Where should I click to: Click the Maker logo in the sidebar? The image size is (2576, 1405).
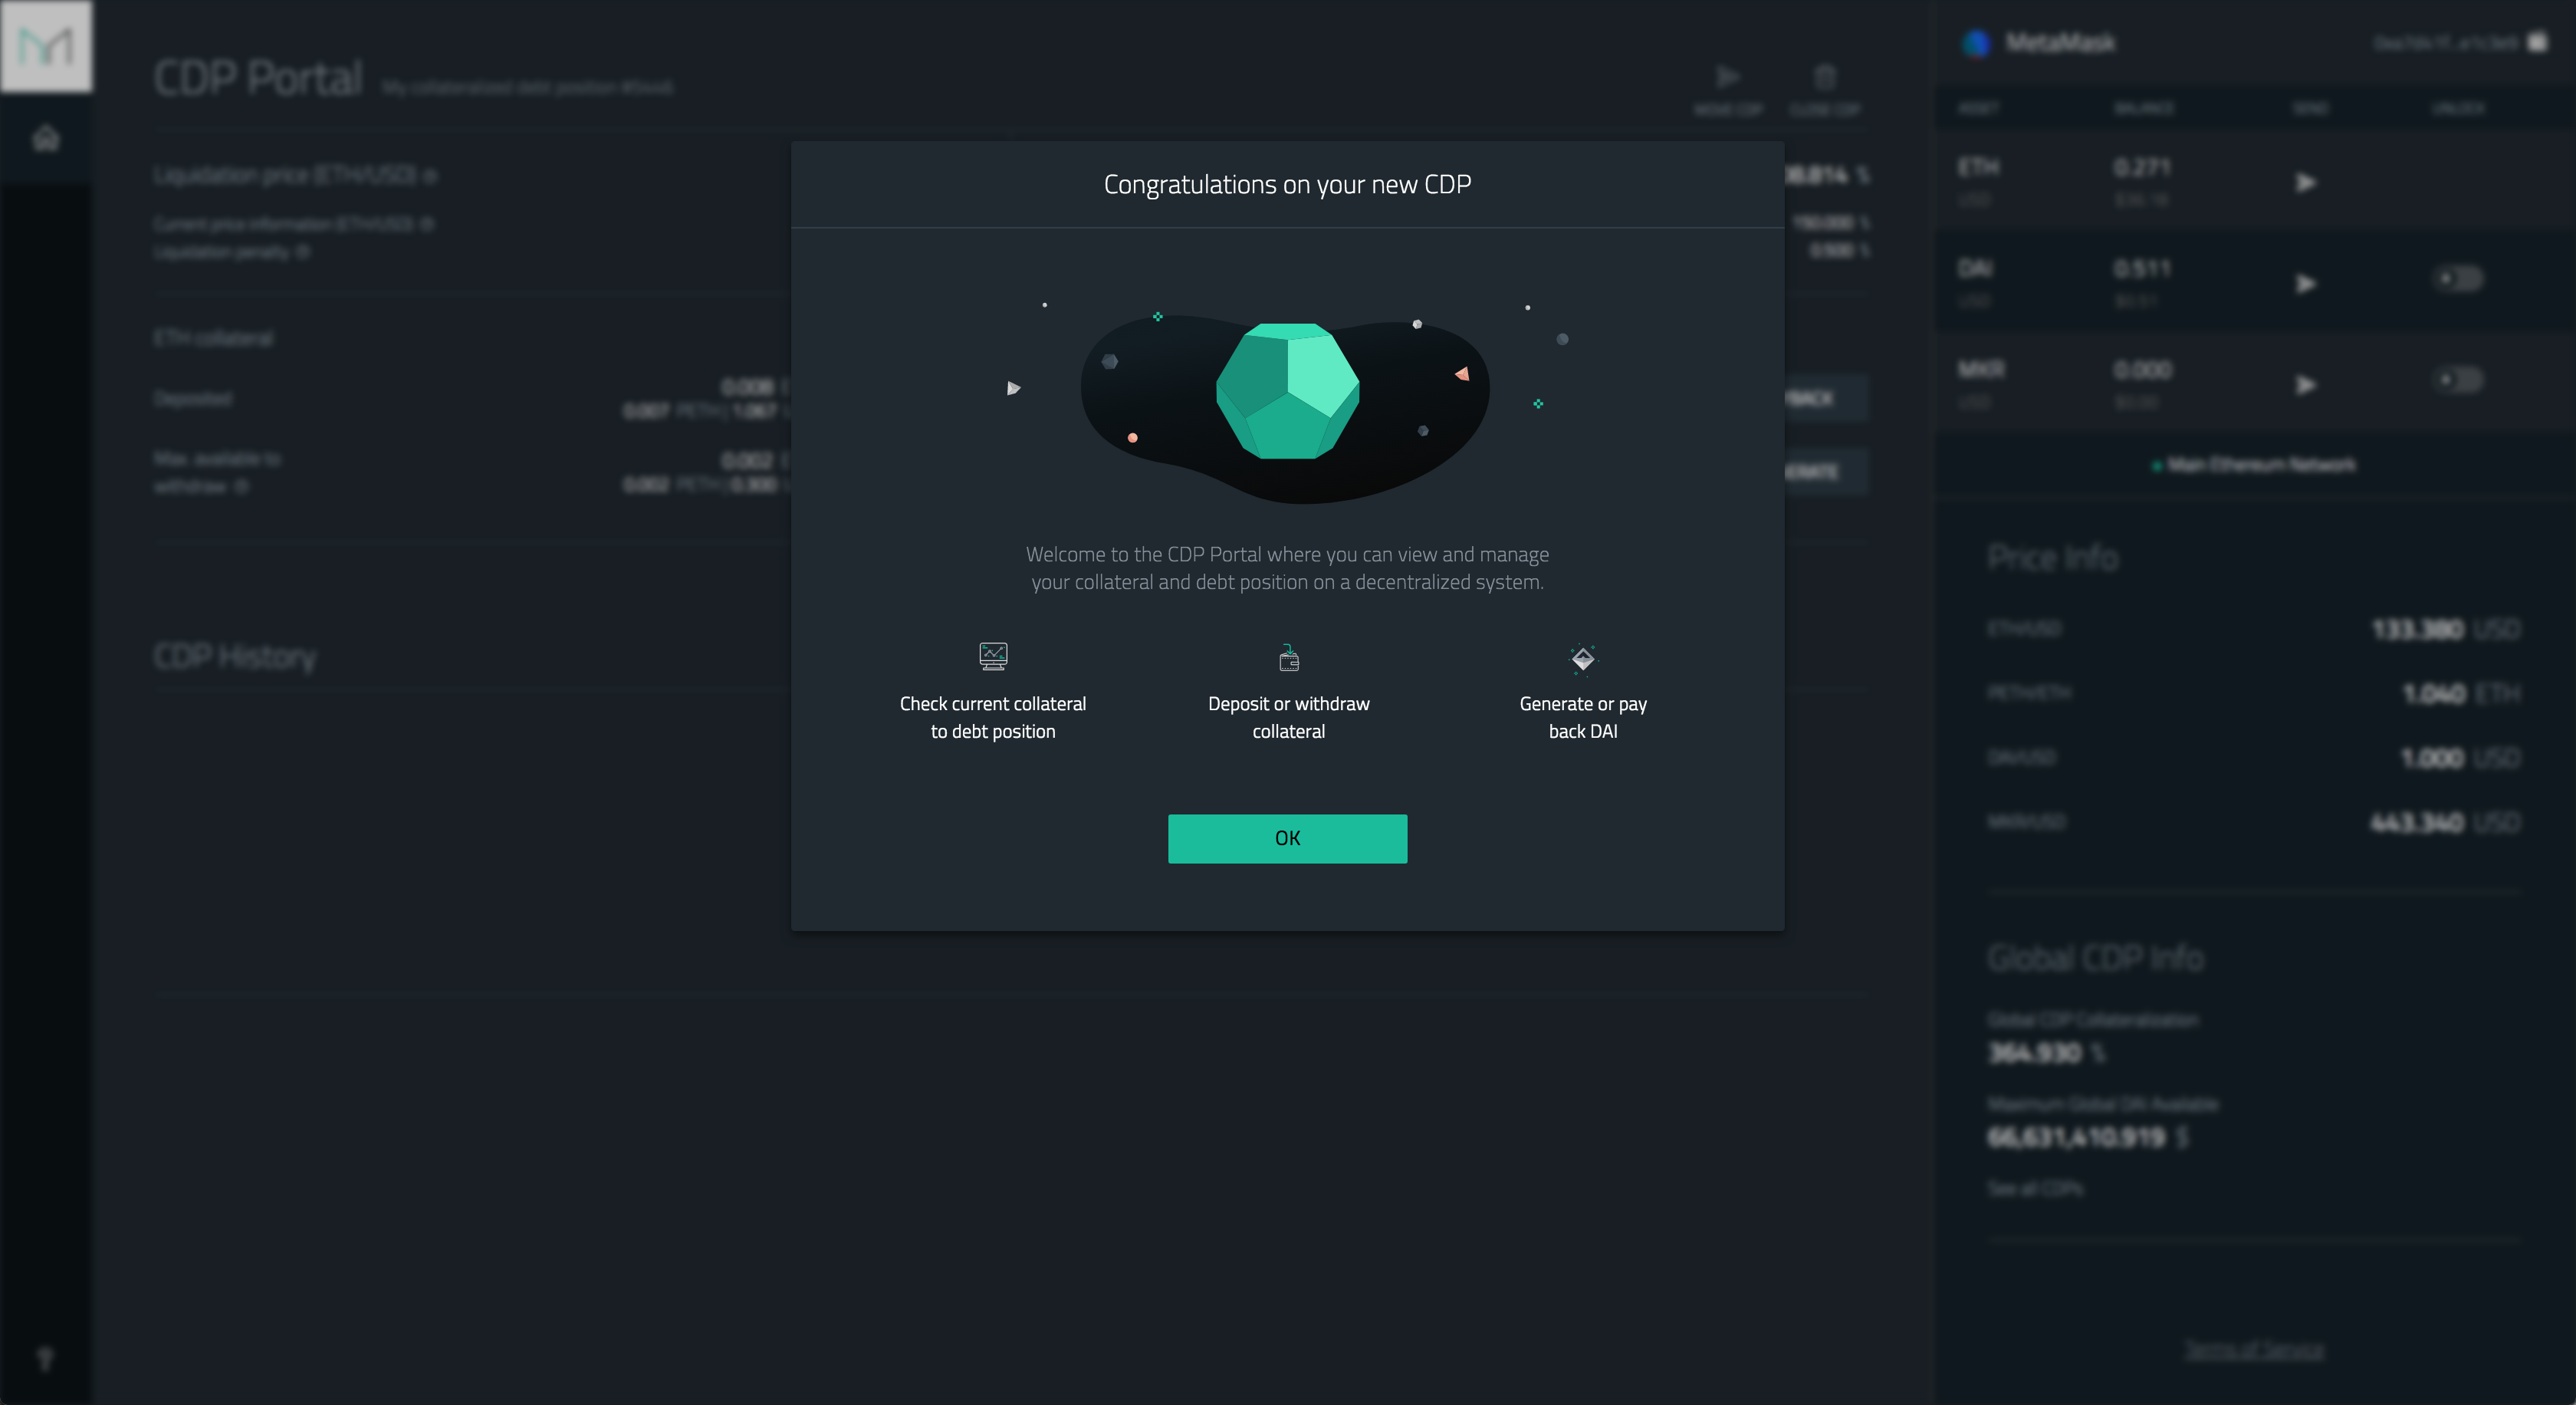pos(46,46)
